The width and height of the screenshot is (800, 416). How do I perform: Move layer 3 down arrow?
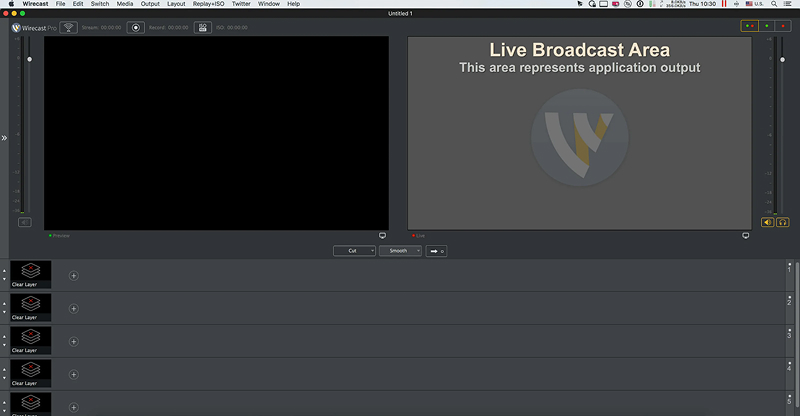[5, 345]
